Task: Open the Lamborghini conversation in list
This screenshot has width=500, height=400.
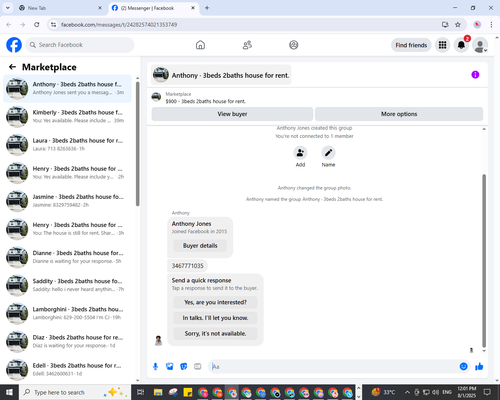Action: coord(67,313)
